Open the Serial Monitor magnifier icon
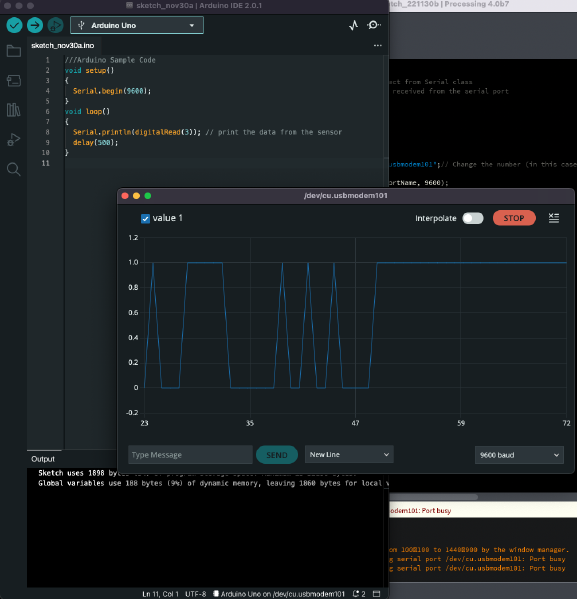 tap(374, 25)
